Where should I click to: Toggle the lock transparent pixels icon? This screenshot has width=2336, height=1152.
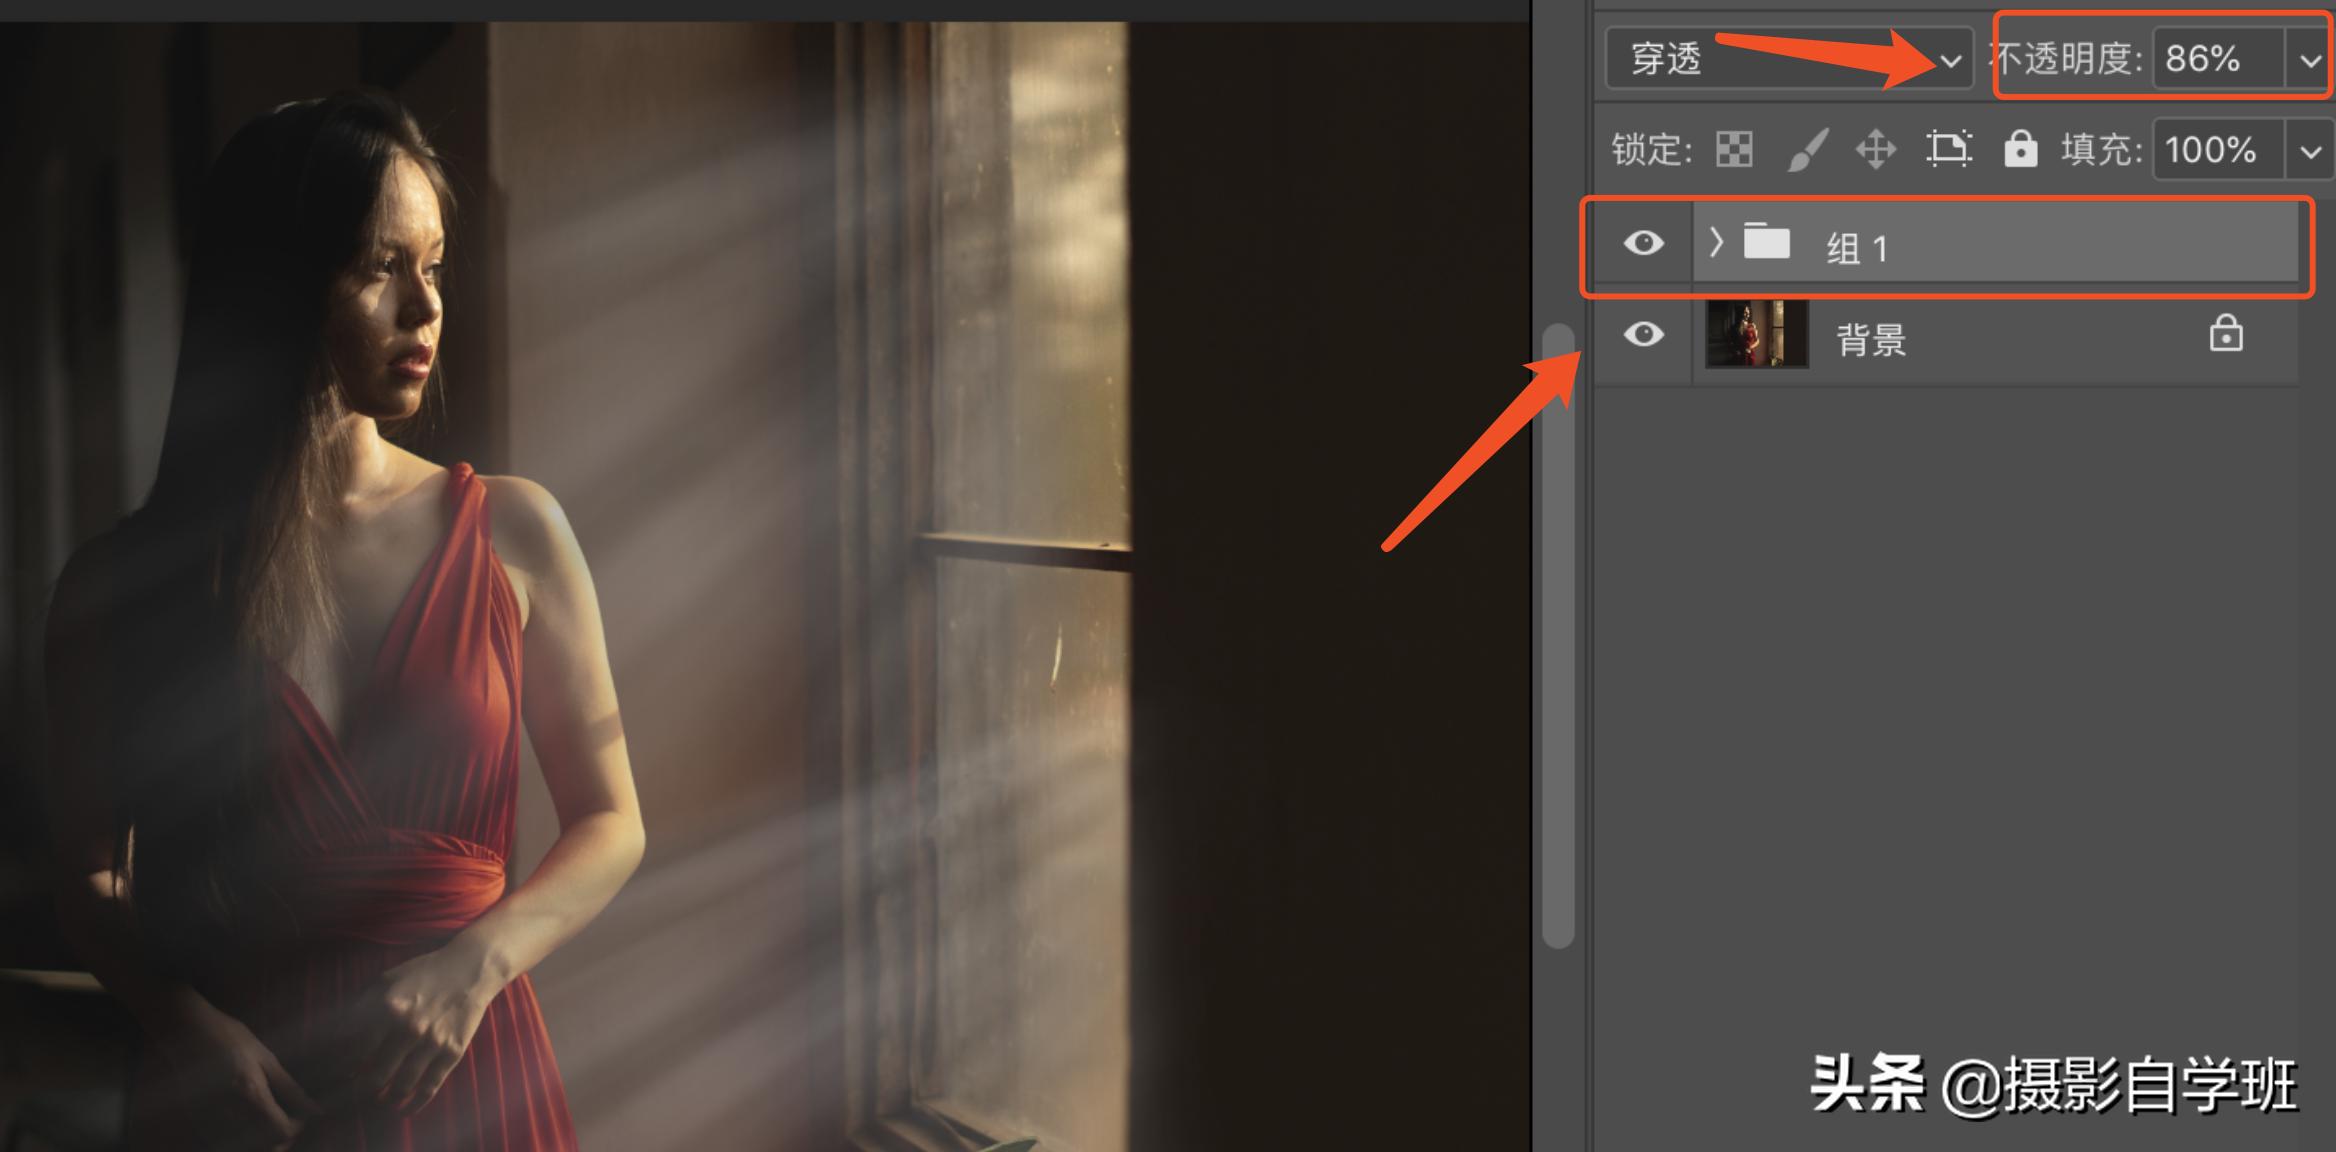tap(1734, 150)
